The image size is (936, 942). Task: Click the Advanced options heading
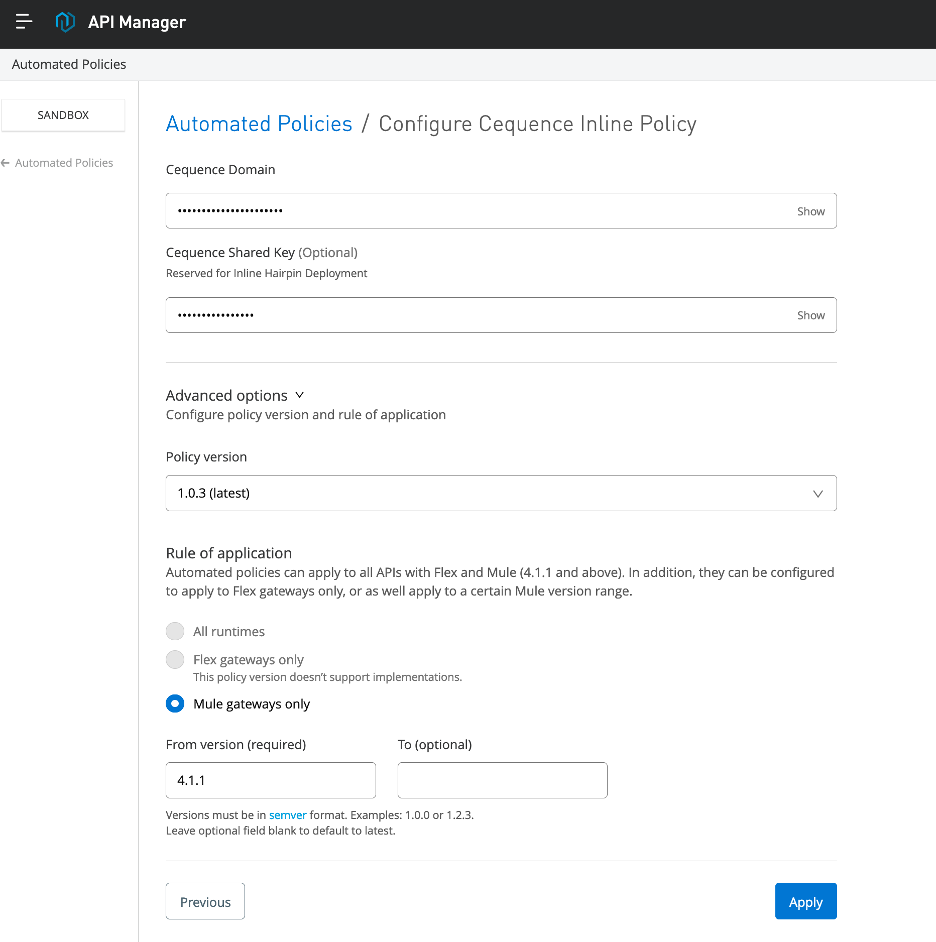226,395
